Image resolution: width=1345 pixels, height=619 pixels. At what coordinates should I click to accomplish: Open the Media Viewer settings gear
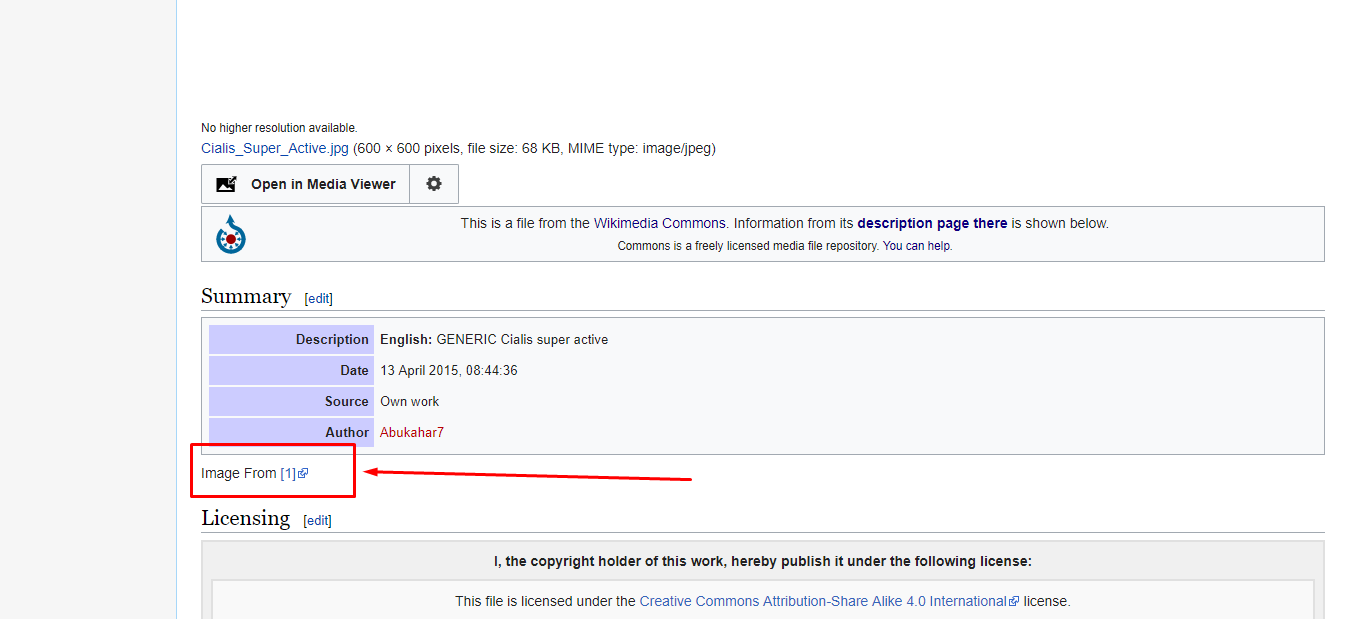pos(433,184)
